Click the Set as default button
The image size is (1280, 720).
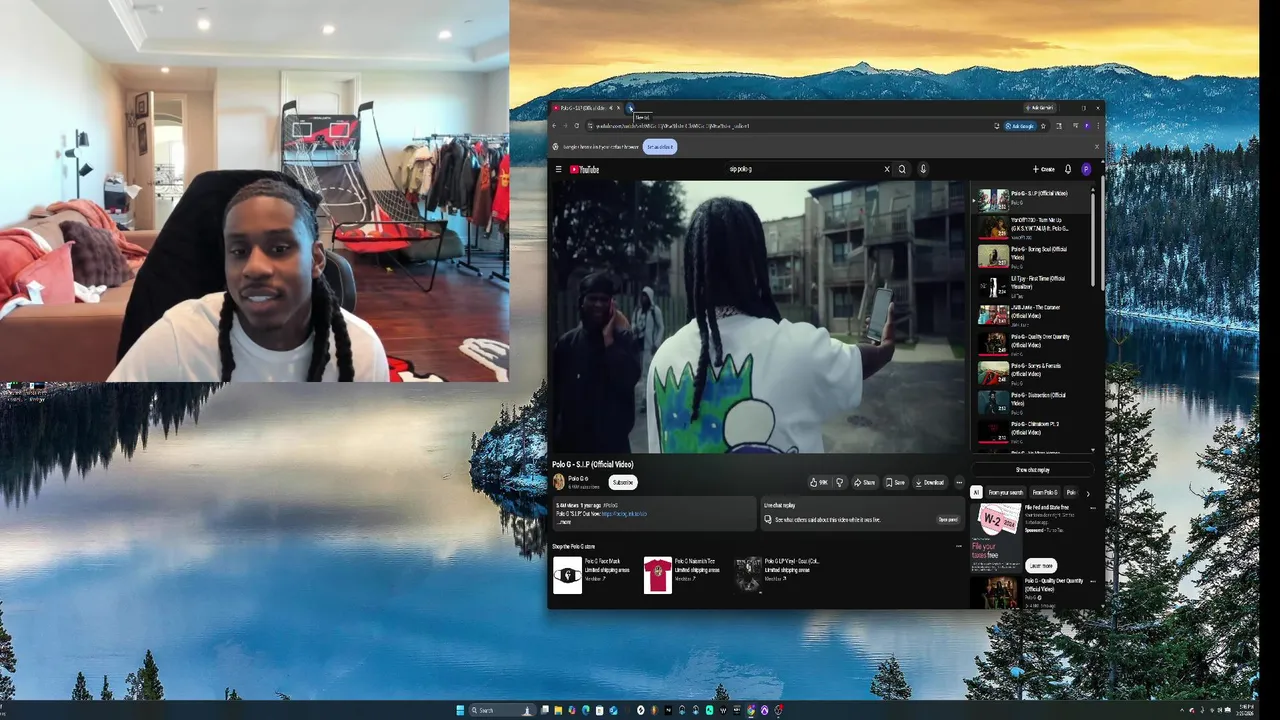pyautogui.click(x=660, y=147)
